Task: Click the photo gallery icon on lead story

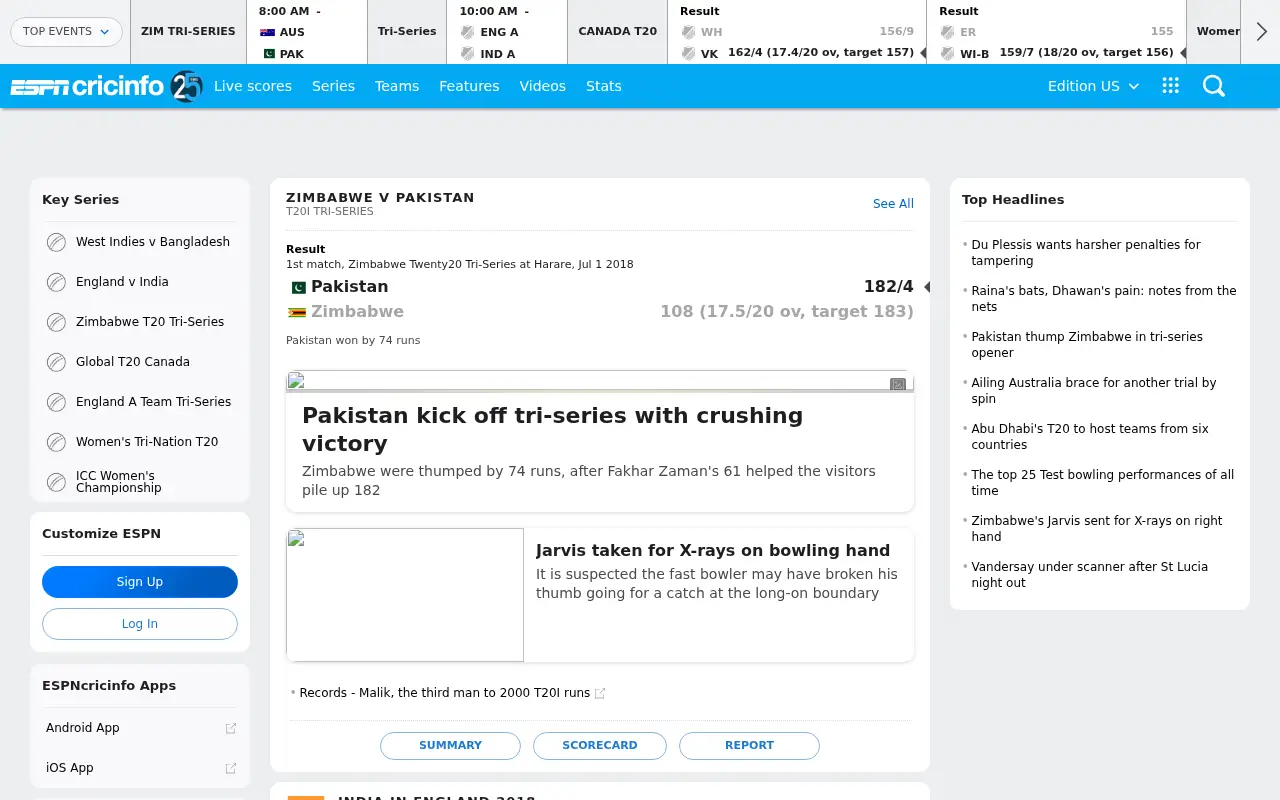Action: [898, 384]
